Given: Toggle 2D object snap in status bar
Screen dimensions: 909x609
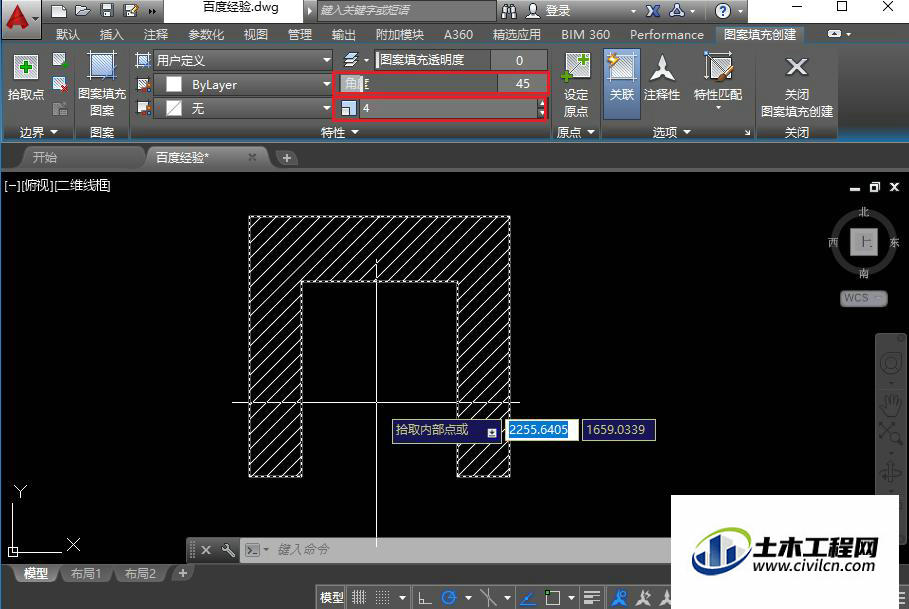Looking at the screenshot, I should pyautogui.click(x=552, y=597).
